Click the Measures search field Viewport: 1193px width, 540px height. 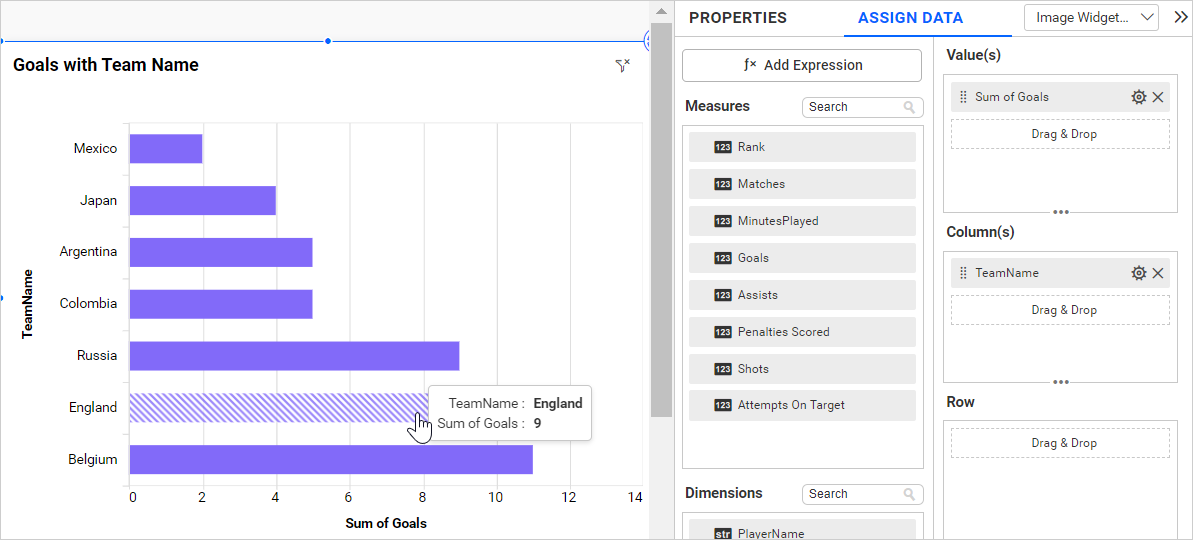(850, 107)
